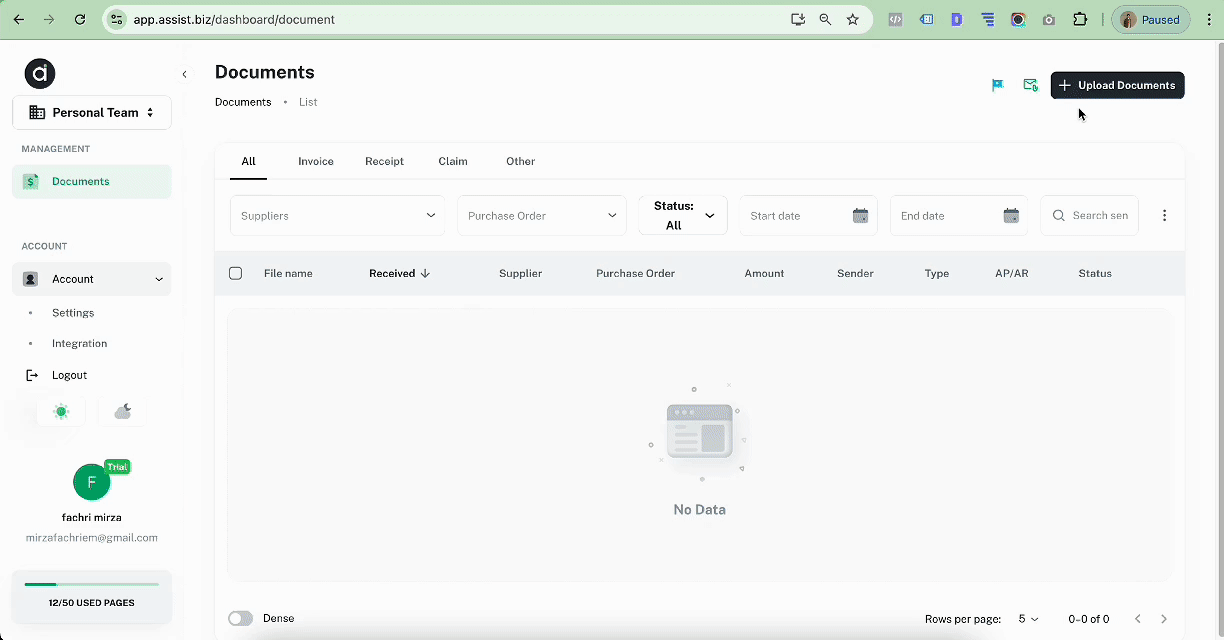
Task: Switch to dark mode moon icon
Action: [123, 412]
